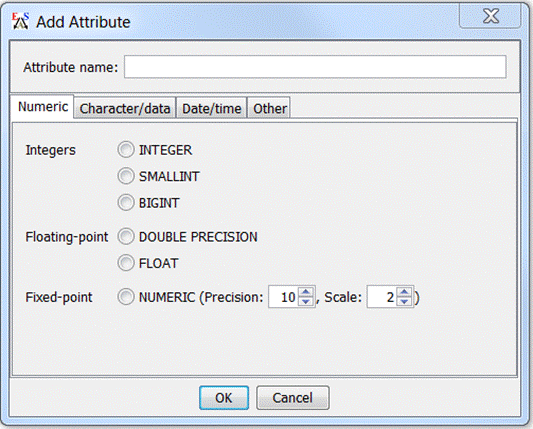Increase Scale with the up arrow
The image size is (533, 429).
click(405, 292)
